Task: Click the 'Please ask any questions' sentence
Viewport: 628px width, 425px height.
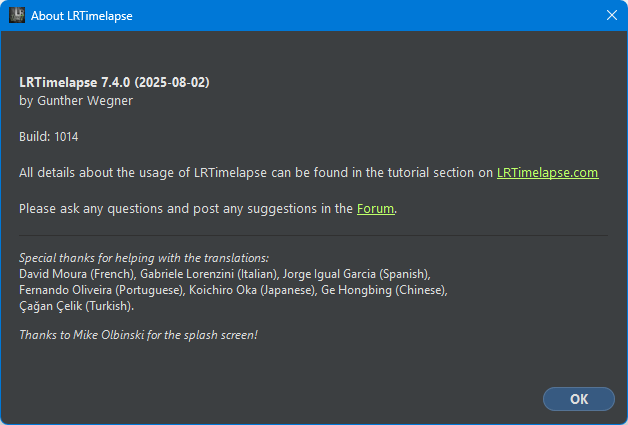Action: (x=186, y=209)
